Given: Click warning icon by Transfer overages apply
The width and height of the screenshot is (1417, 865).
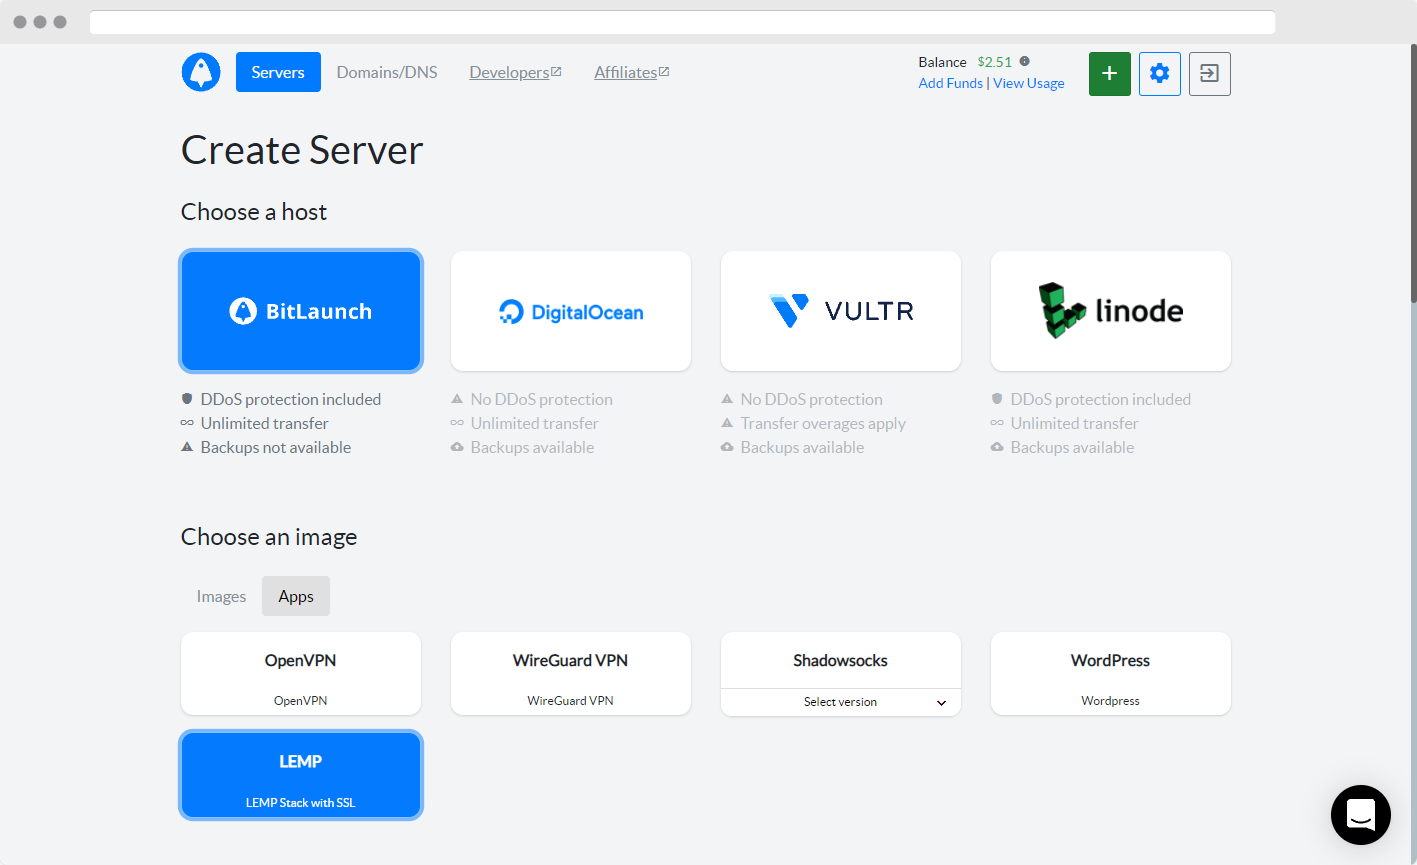Looking at the screenshot, I should (727, 423).
